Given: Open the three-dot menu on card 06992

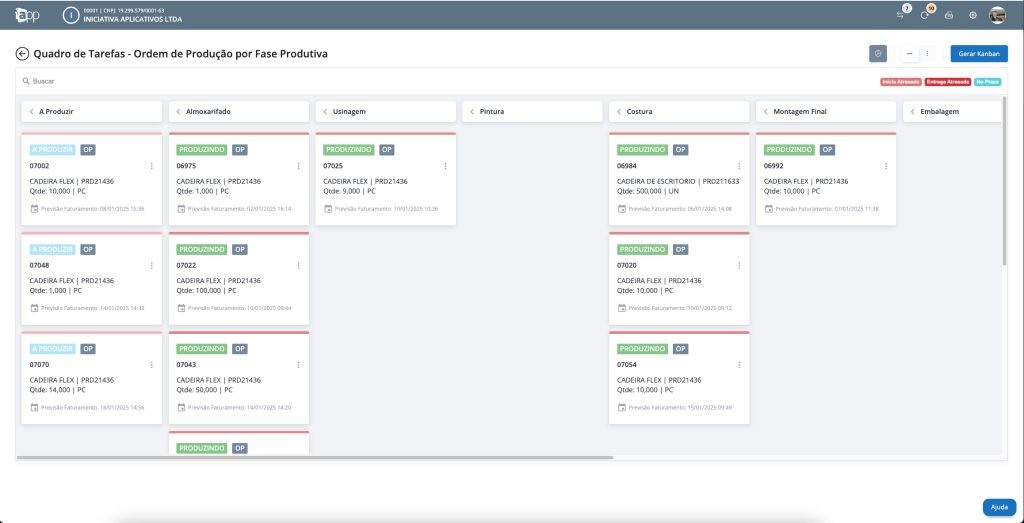Looking at the screenshot, I should pos(886,166).
